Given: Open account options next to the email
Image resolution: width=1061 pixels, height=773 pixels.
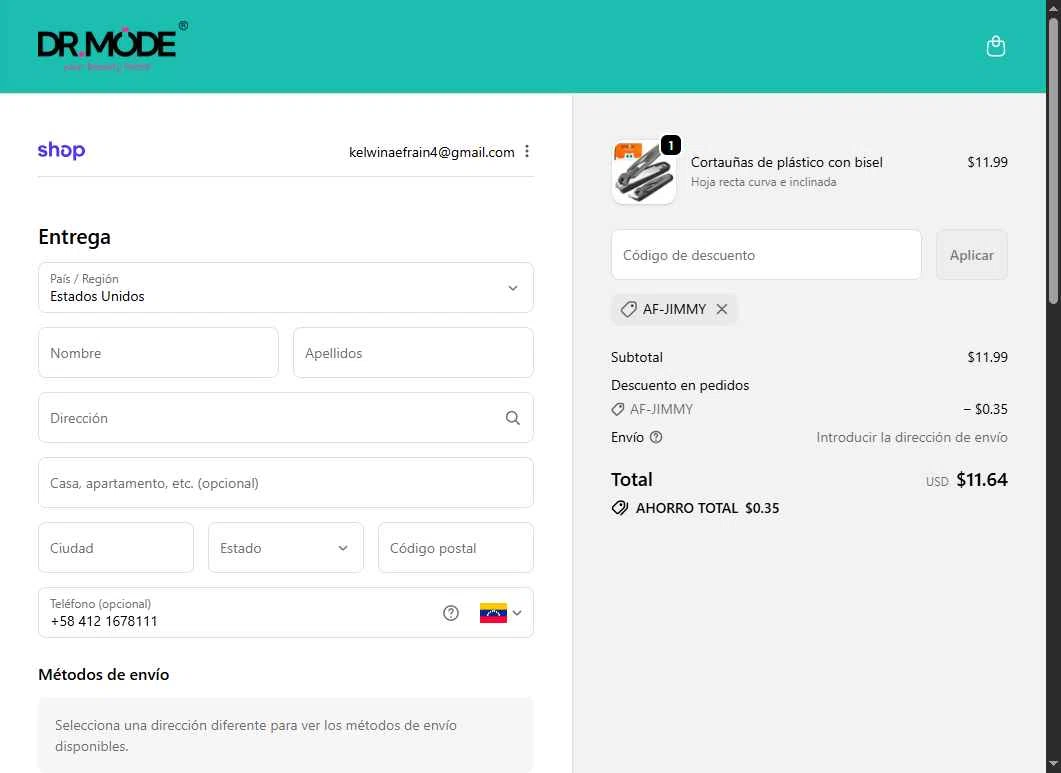Looking at the screenshot, I should click(x=527, y=152).
